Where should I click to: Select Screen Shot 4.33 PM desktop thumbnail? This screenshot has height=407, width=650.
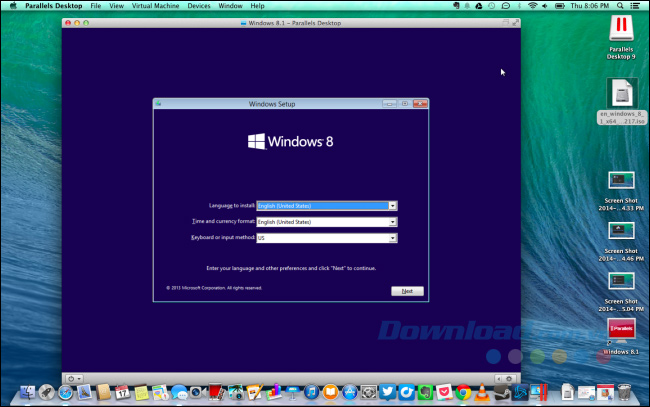[621, 181]
